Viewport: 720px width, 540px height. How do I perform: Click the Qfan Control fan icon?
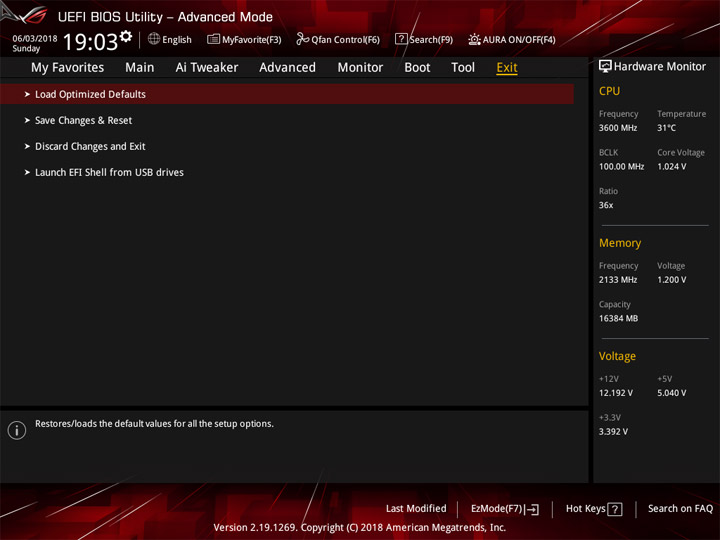[302, 39]
